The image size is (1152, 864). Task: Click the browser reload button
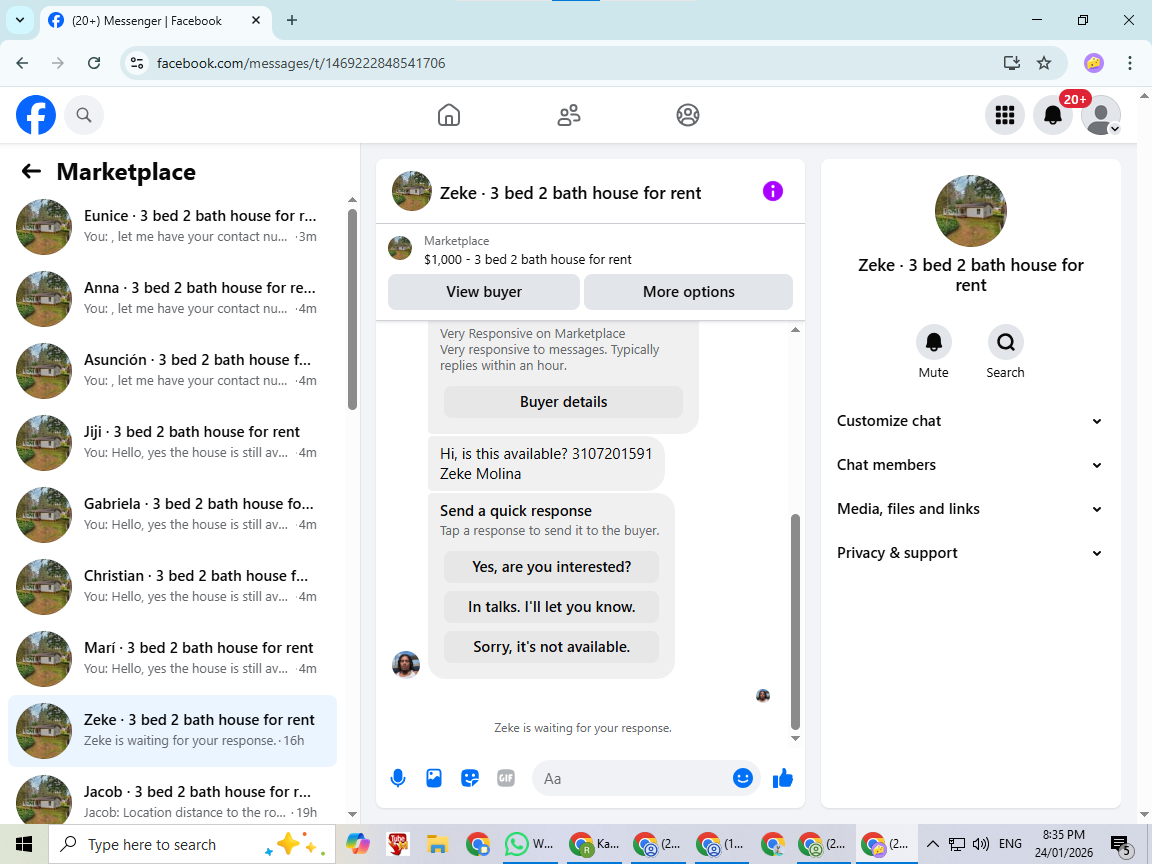point(94,63)
